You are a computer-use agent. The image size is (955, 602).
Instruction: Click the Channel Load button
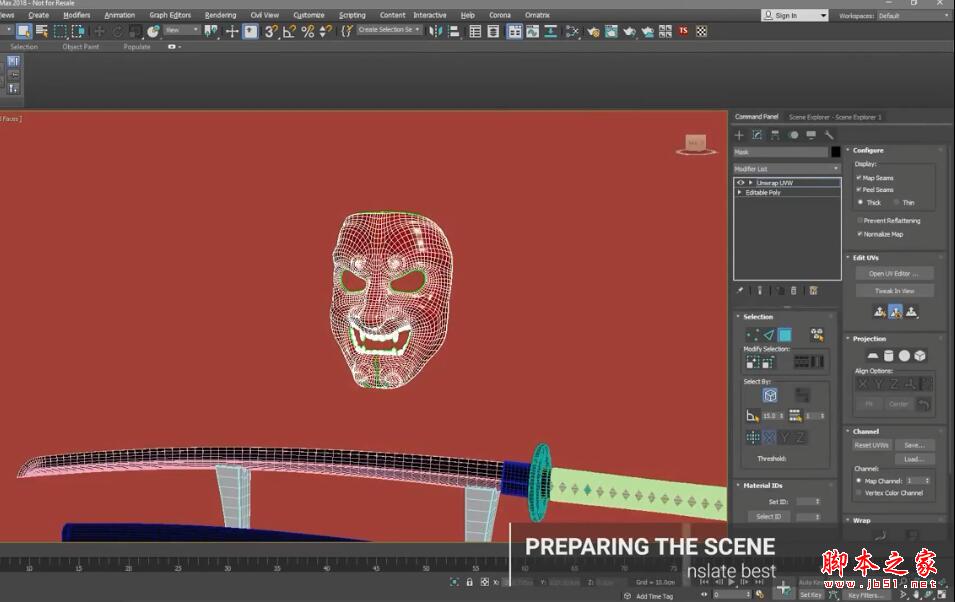pyautogui.click(x=914, y=459)
